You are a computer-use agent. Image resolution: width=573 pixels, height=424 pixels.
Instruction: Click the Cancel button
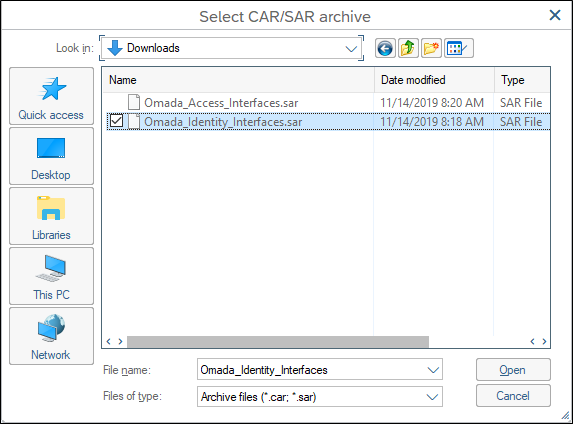pyautogui.click(x=513, y=395)
